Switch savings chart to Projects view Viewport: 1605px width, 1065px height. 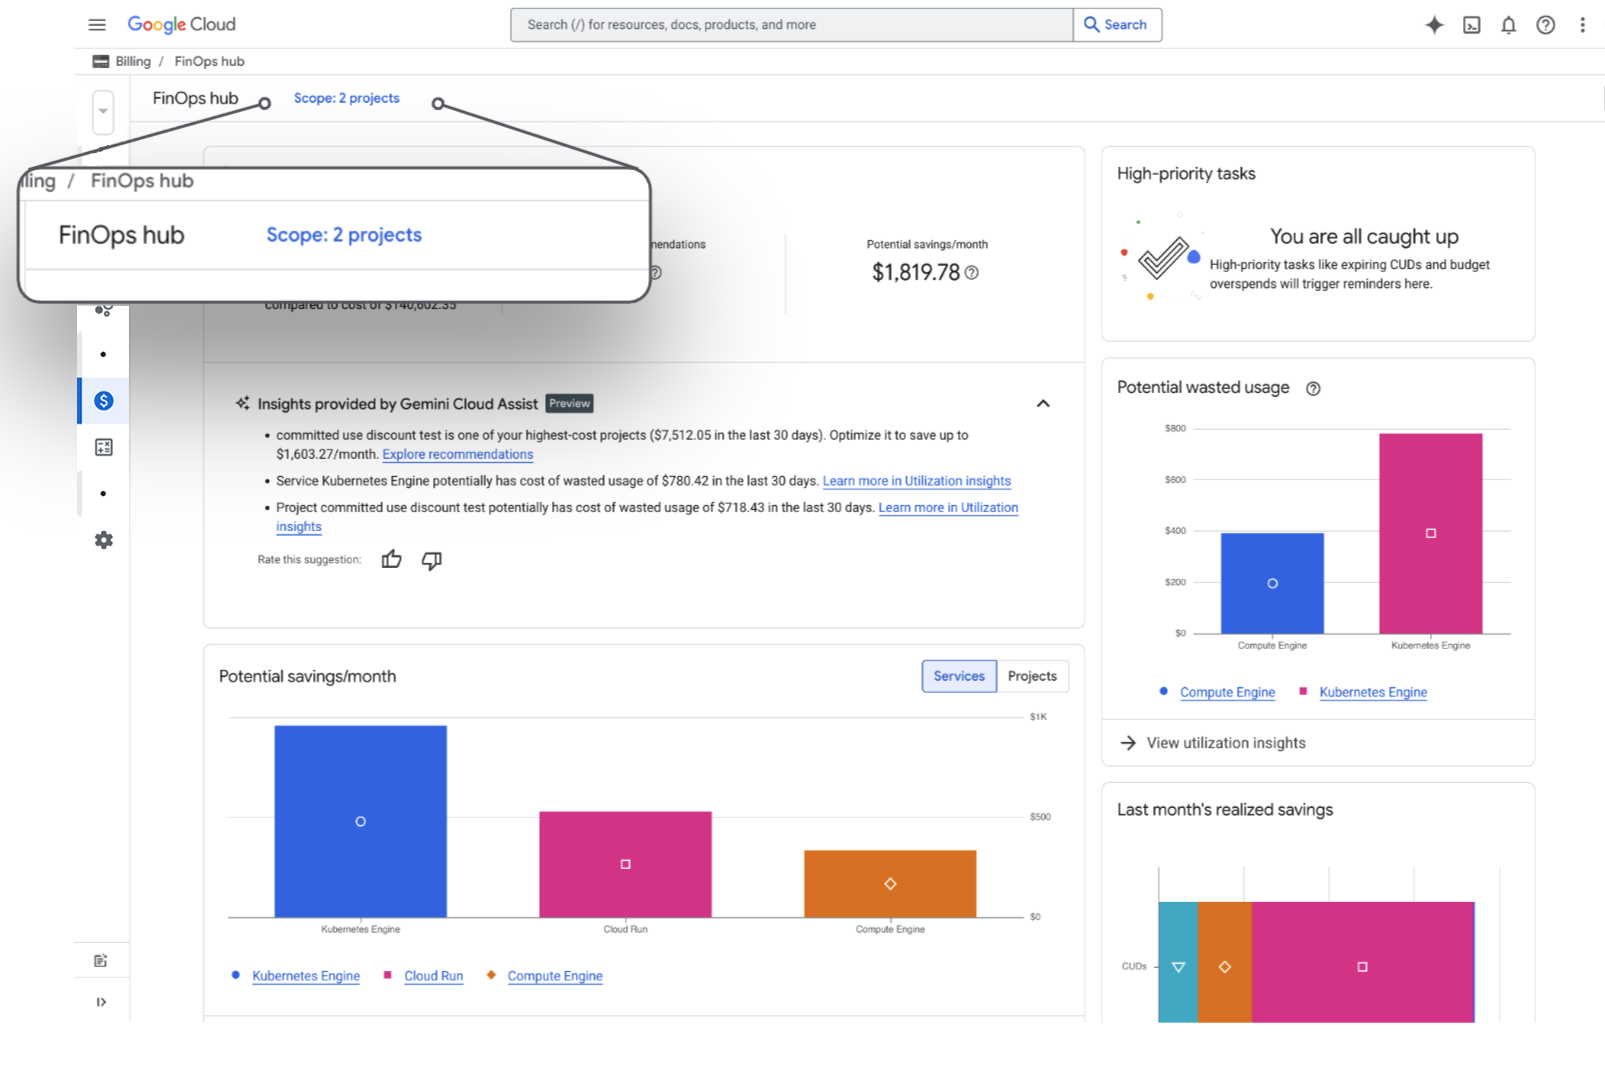point(1032,677)
